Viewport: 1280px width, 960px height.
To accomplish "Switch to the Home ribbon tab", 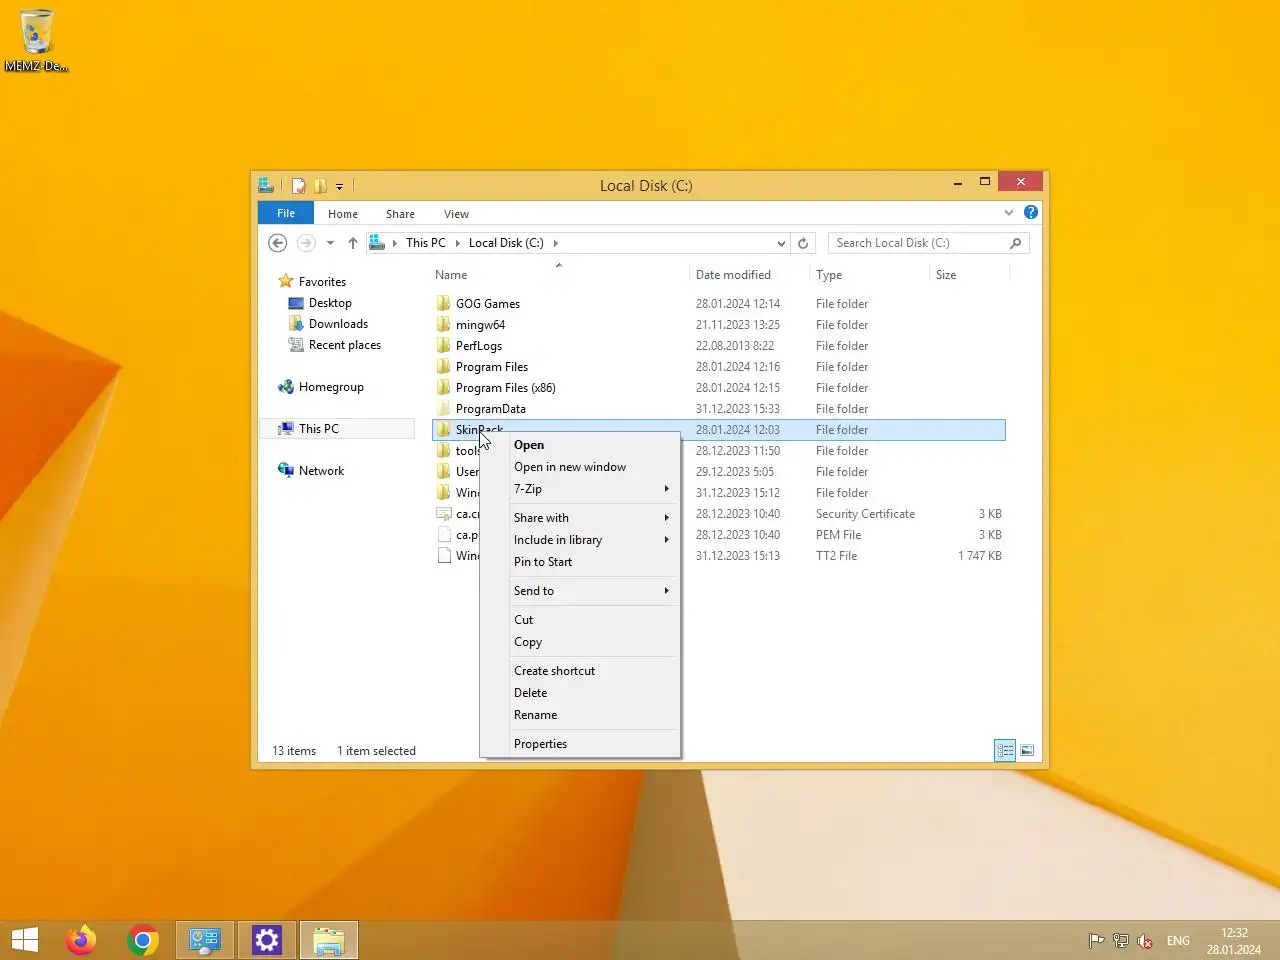I will pyautogui.click(x=342, y=214).
